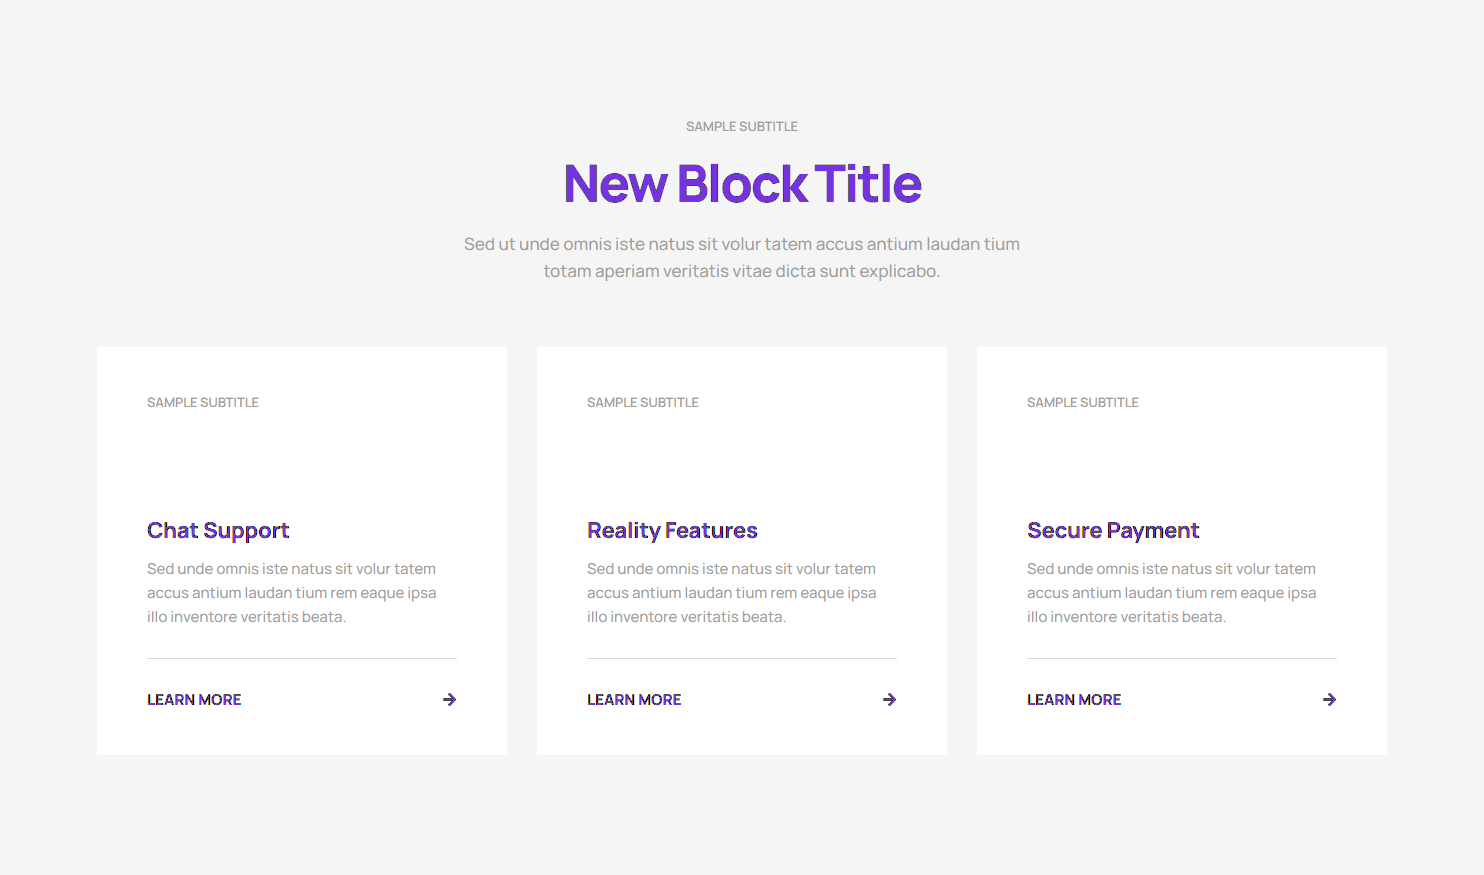
Task: Click the body text under Secure Payment
Action: tap(1172, 593)
